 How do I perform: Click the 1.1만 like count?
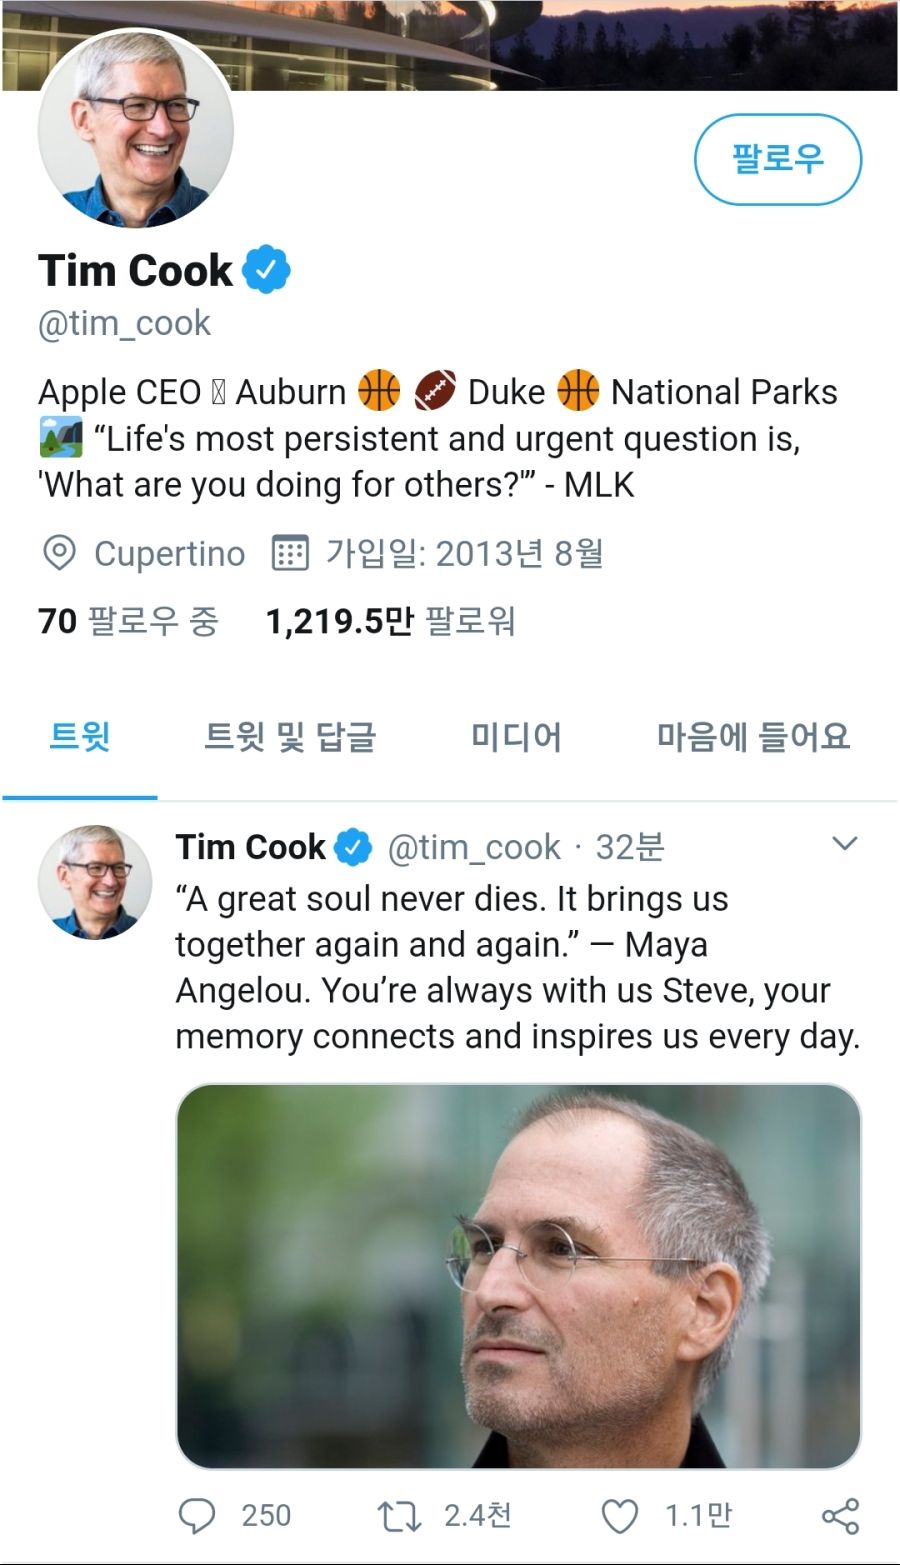tap(695, 1516)
